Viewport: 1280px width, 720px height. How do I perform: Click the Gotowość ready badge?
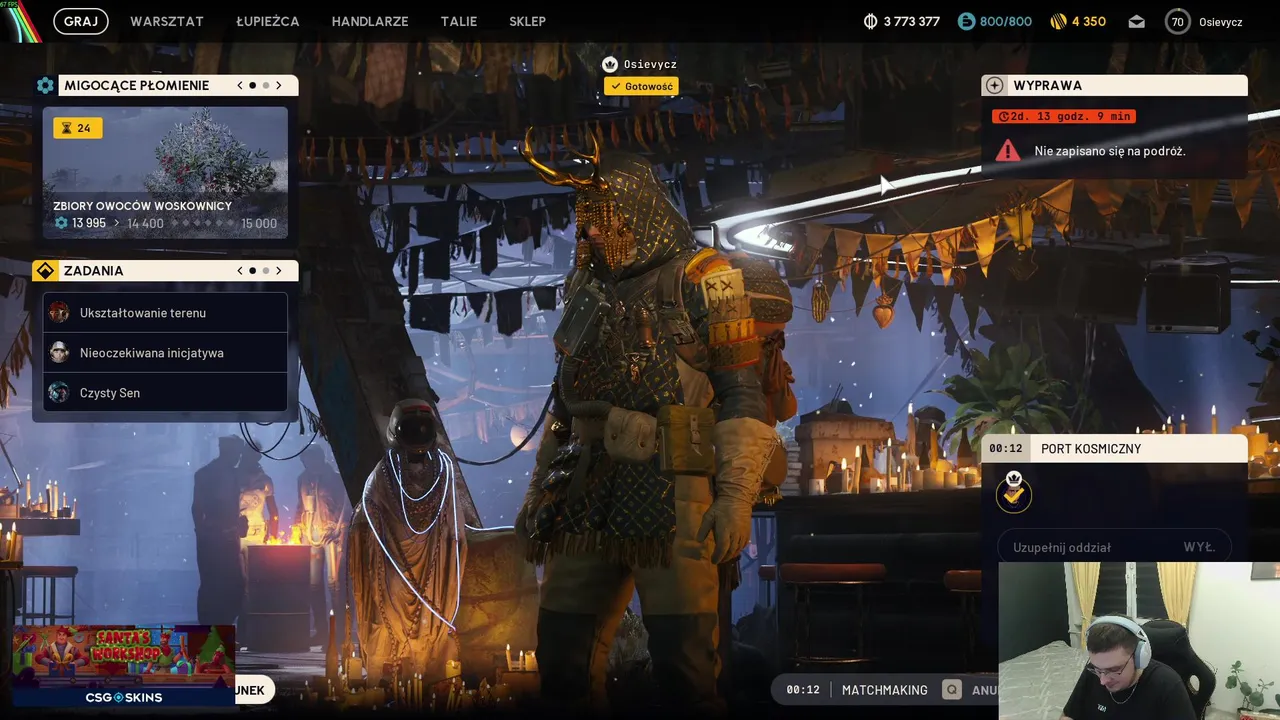click(641, 87)
